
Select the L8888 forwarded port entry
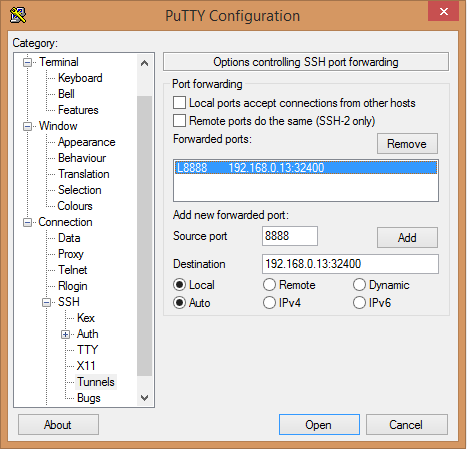coord(306,168)
